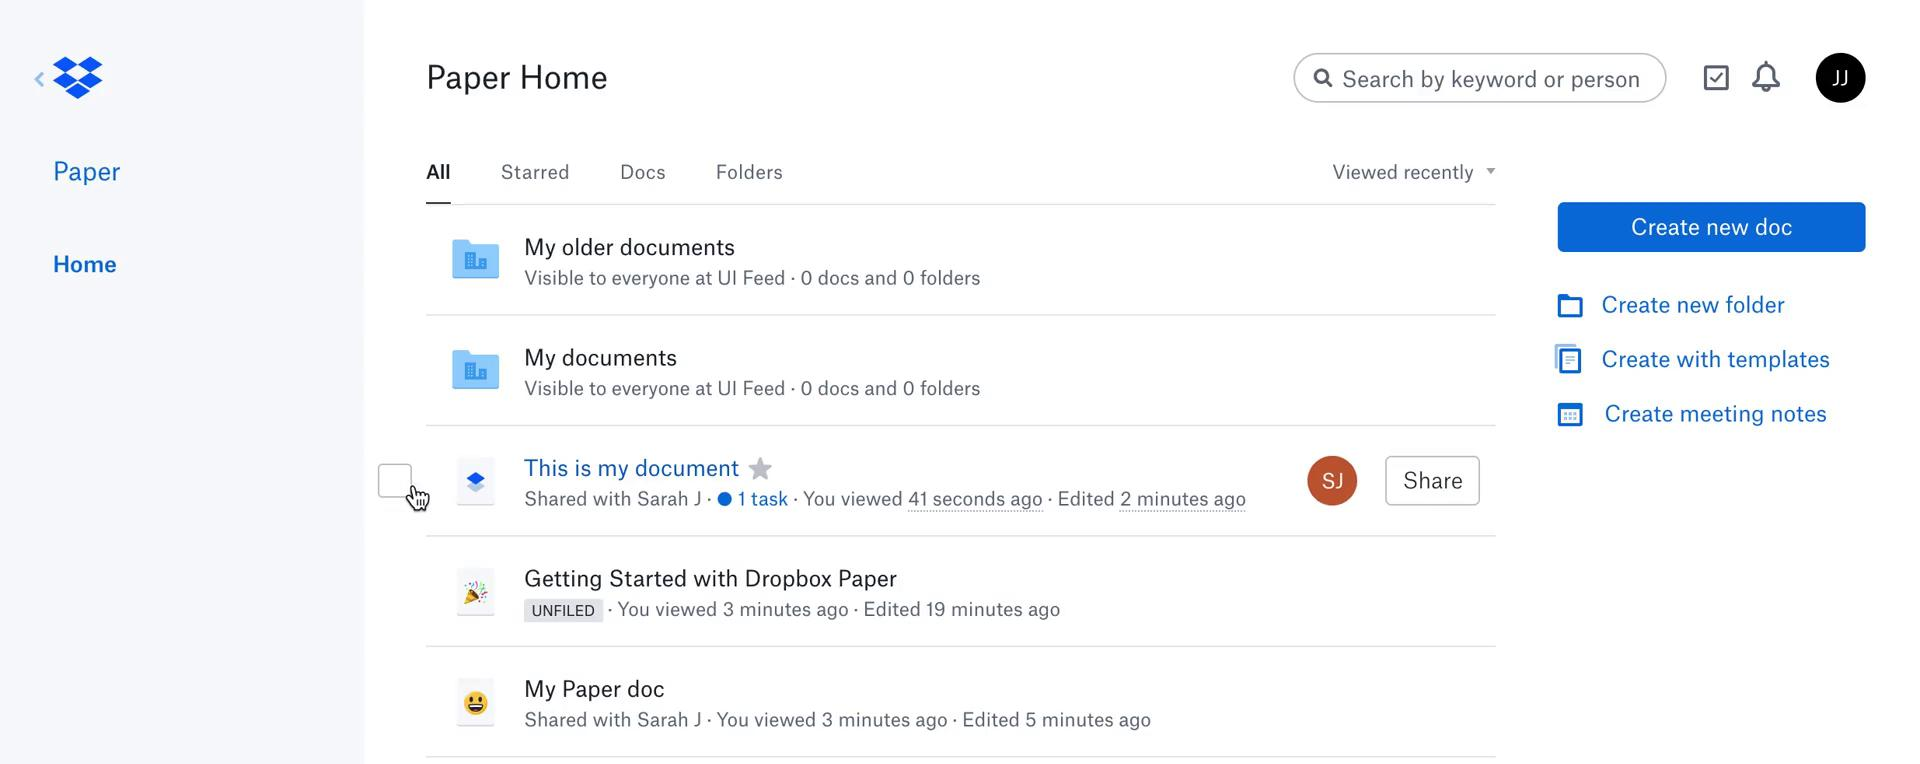Click the 41 seconds ago timestamp
The height and width of the screenshot is (764, 1920).
coord(975,499)
